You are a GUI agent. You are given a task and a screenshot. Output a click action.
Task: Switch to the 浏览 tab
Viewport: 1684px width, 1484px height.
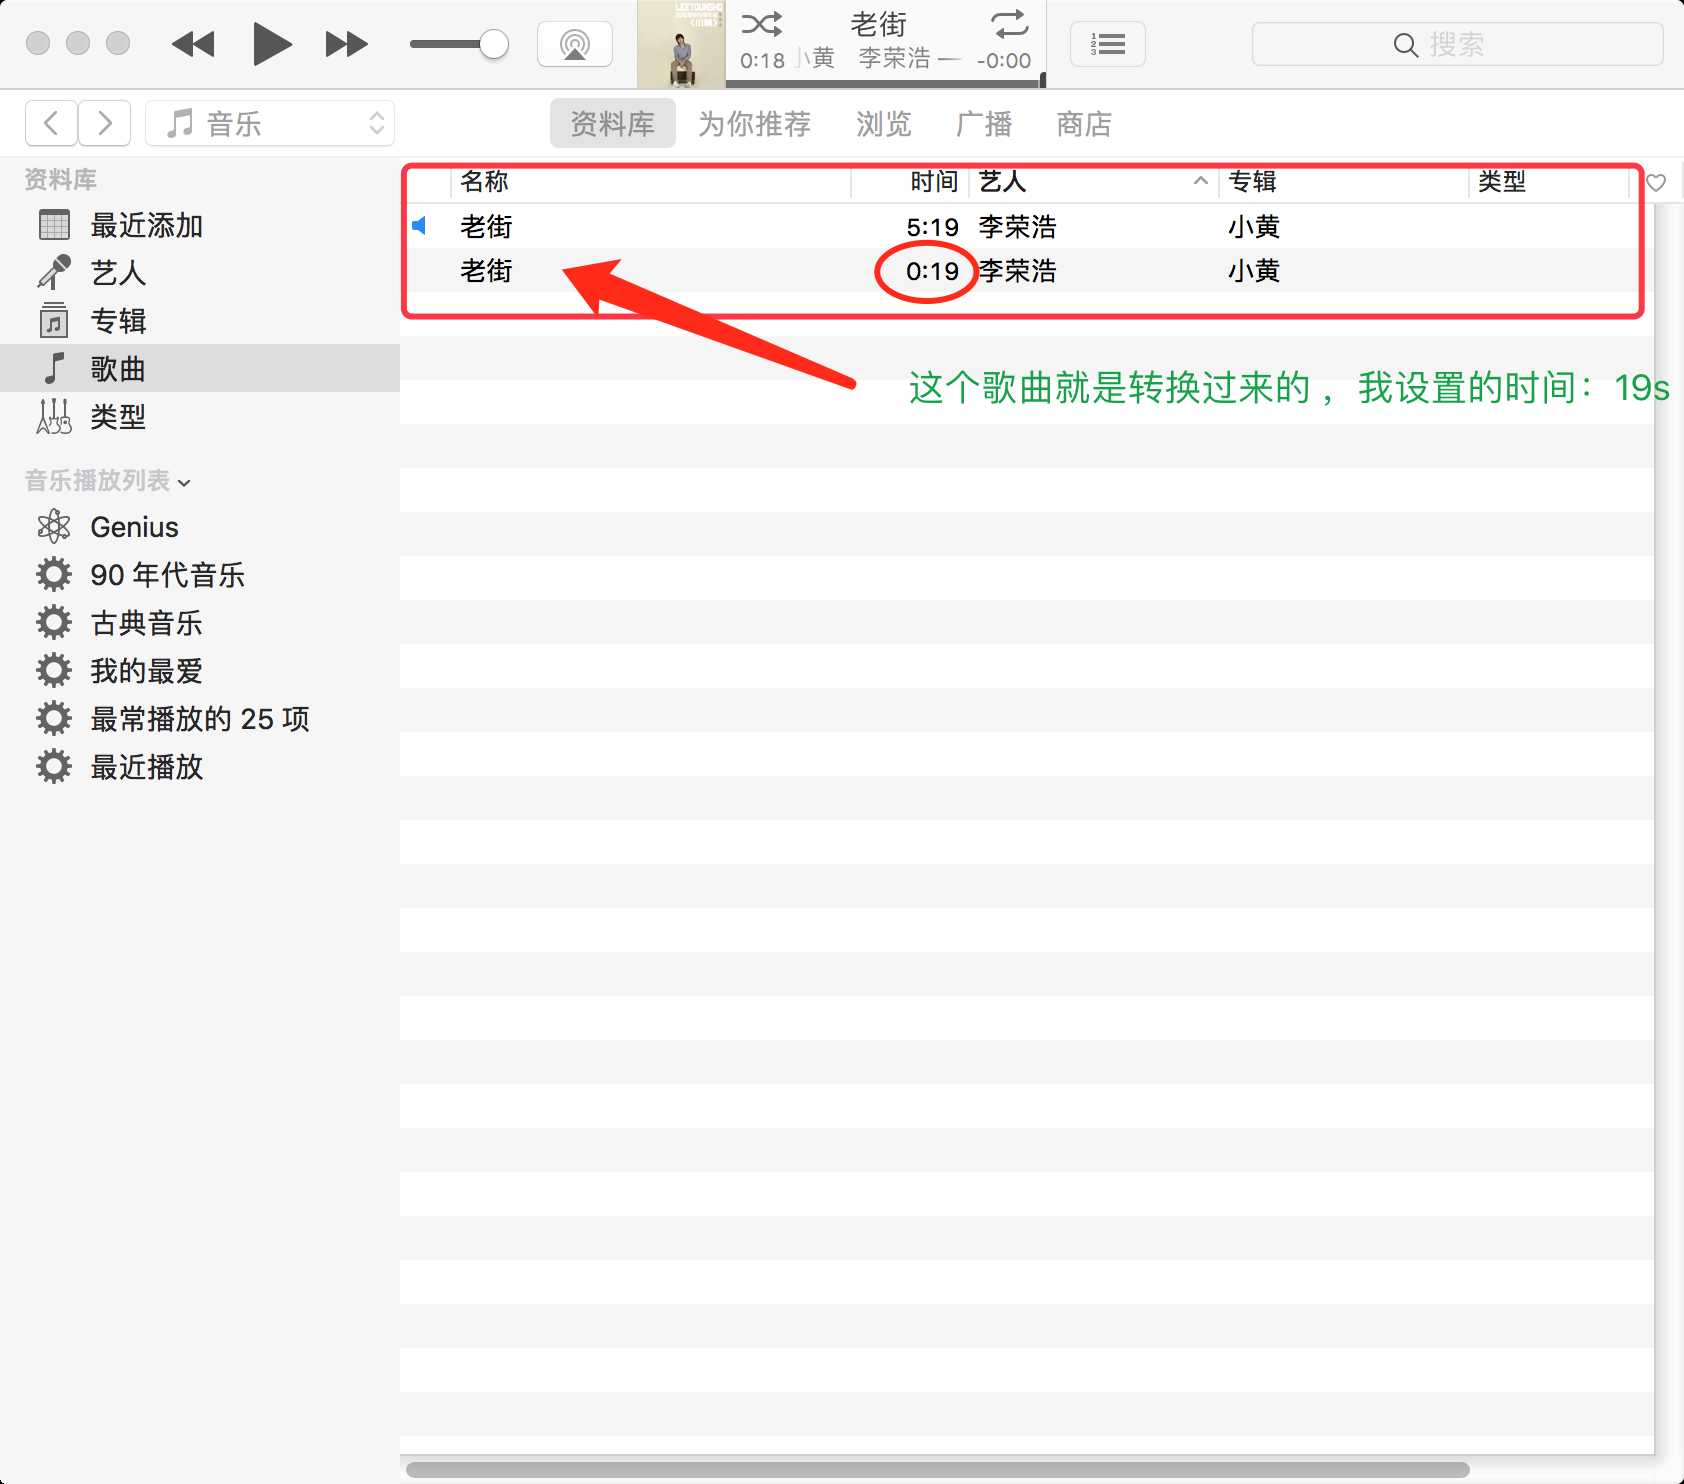pyautogui.click(x=884, y=123)
